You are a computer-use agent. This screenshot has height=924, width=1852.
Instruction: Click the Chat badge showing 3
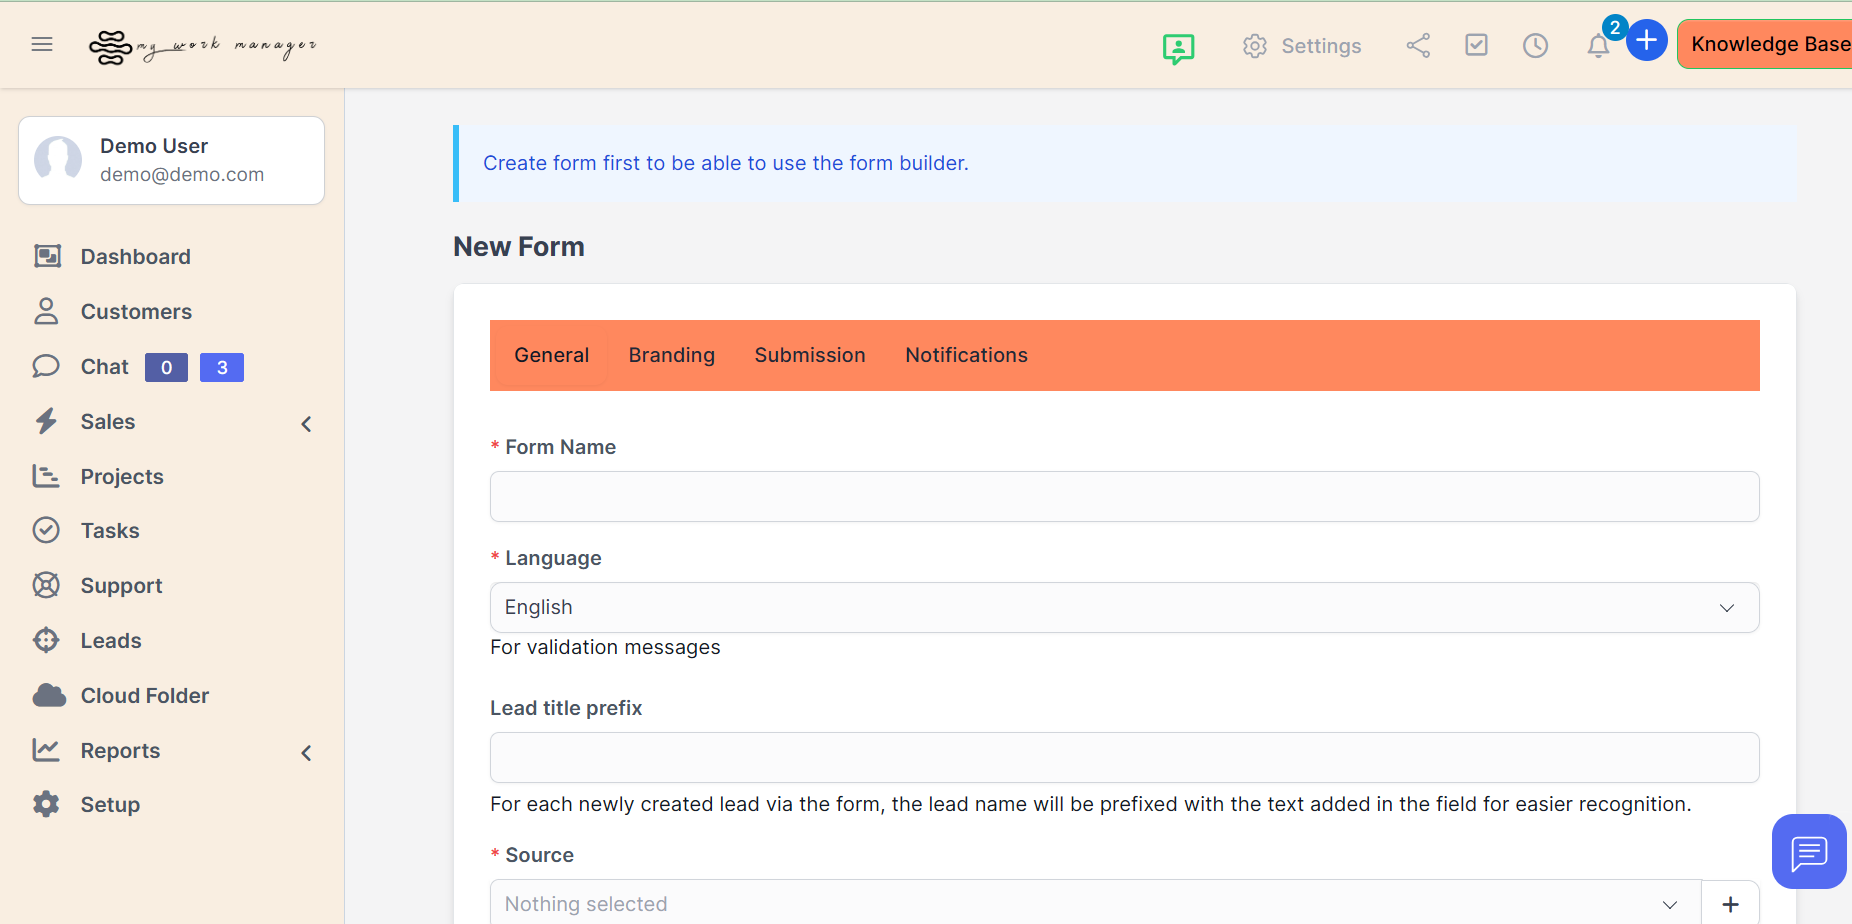point(222,368)
